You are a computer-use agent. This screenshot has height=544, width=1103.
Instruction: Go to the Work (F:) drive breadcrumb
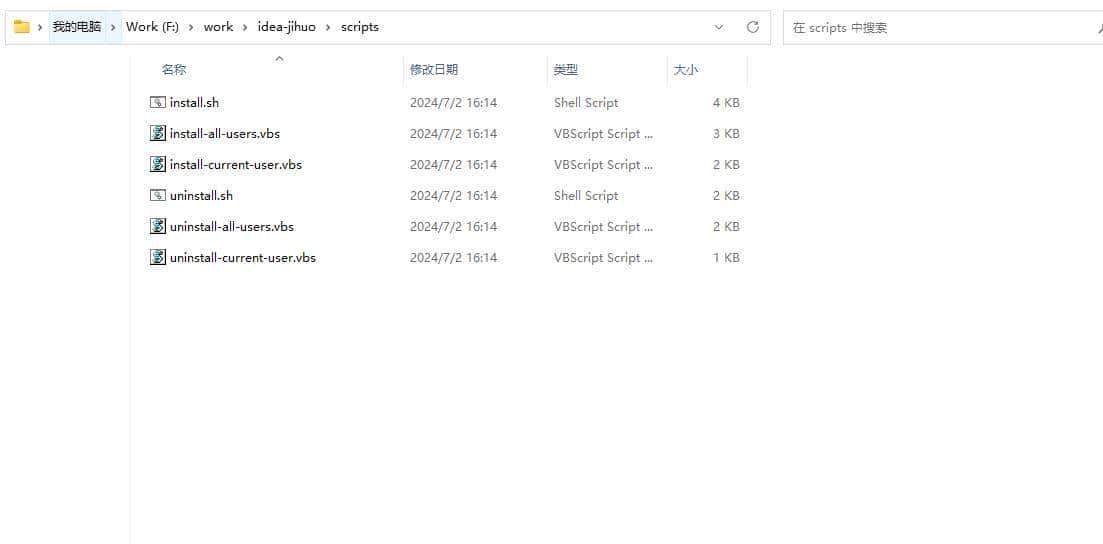pyautogui.click(x=152, y=27)
